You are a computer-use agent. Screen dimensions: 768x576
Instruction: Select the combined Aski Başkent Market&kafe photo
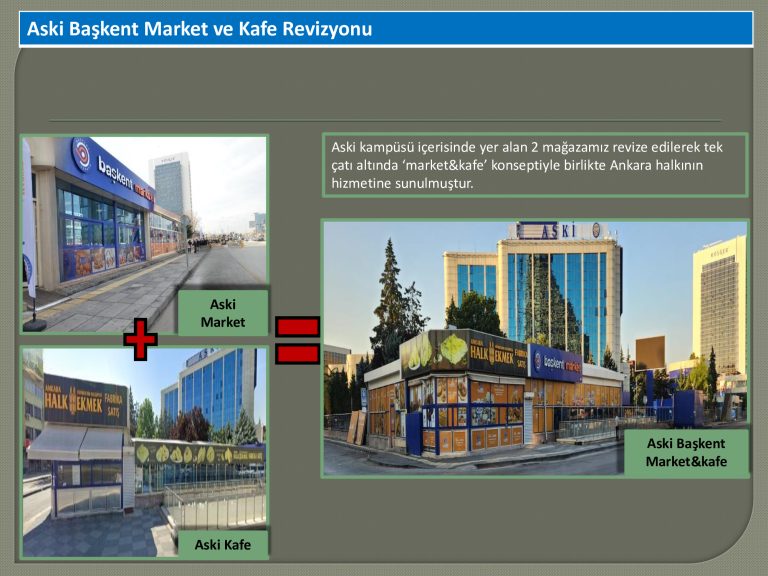click(x=535, y=348)
